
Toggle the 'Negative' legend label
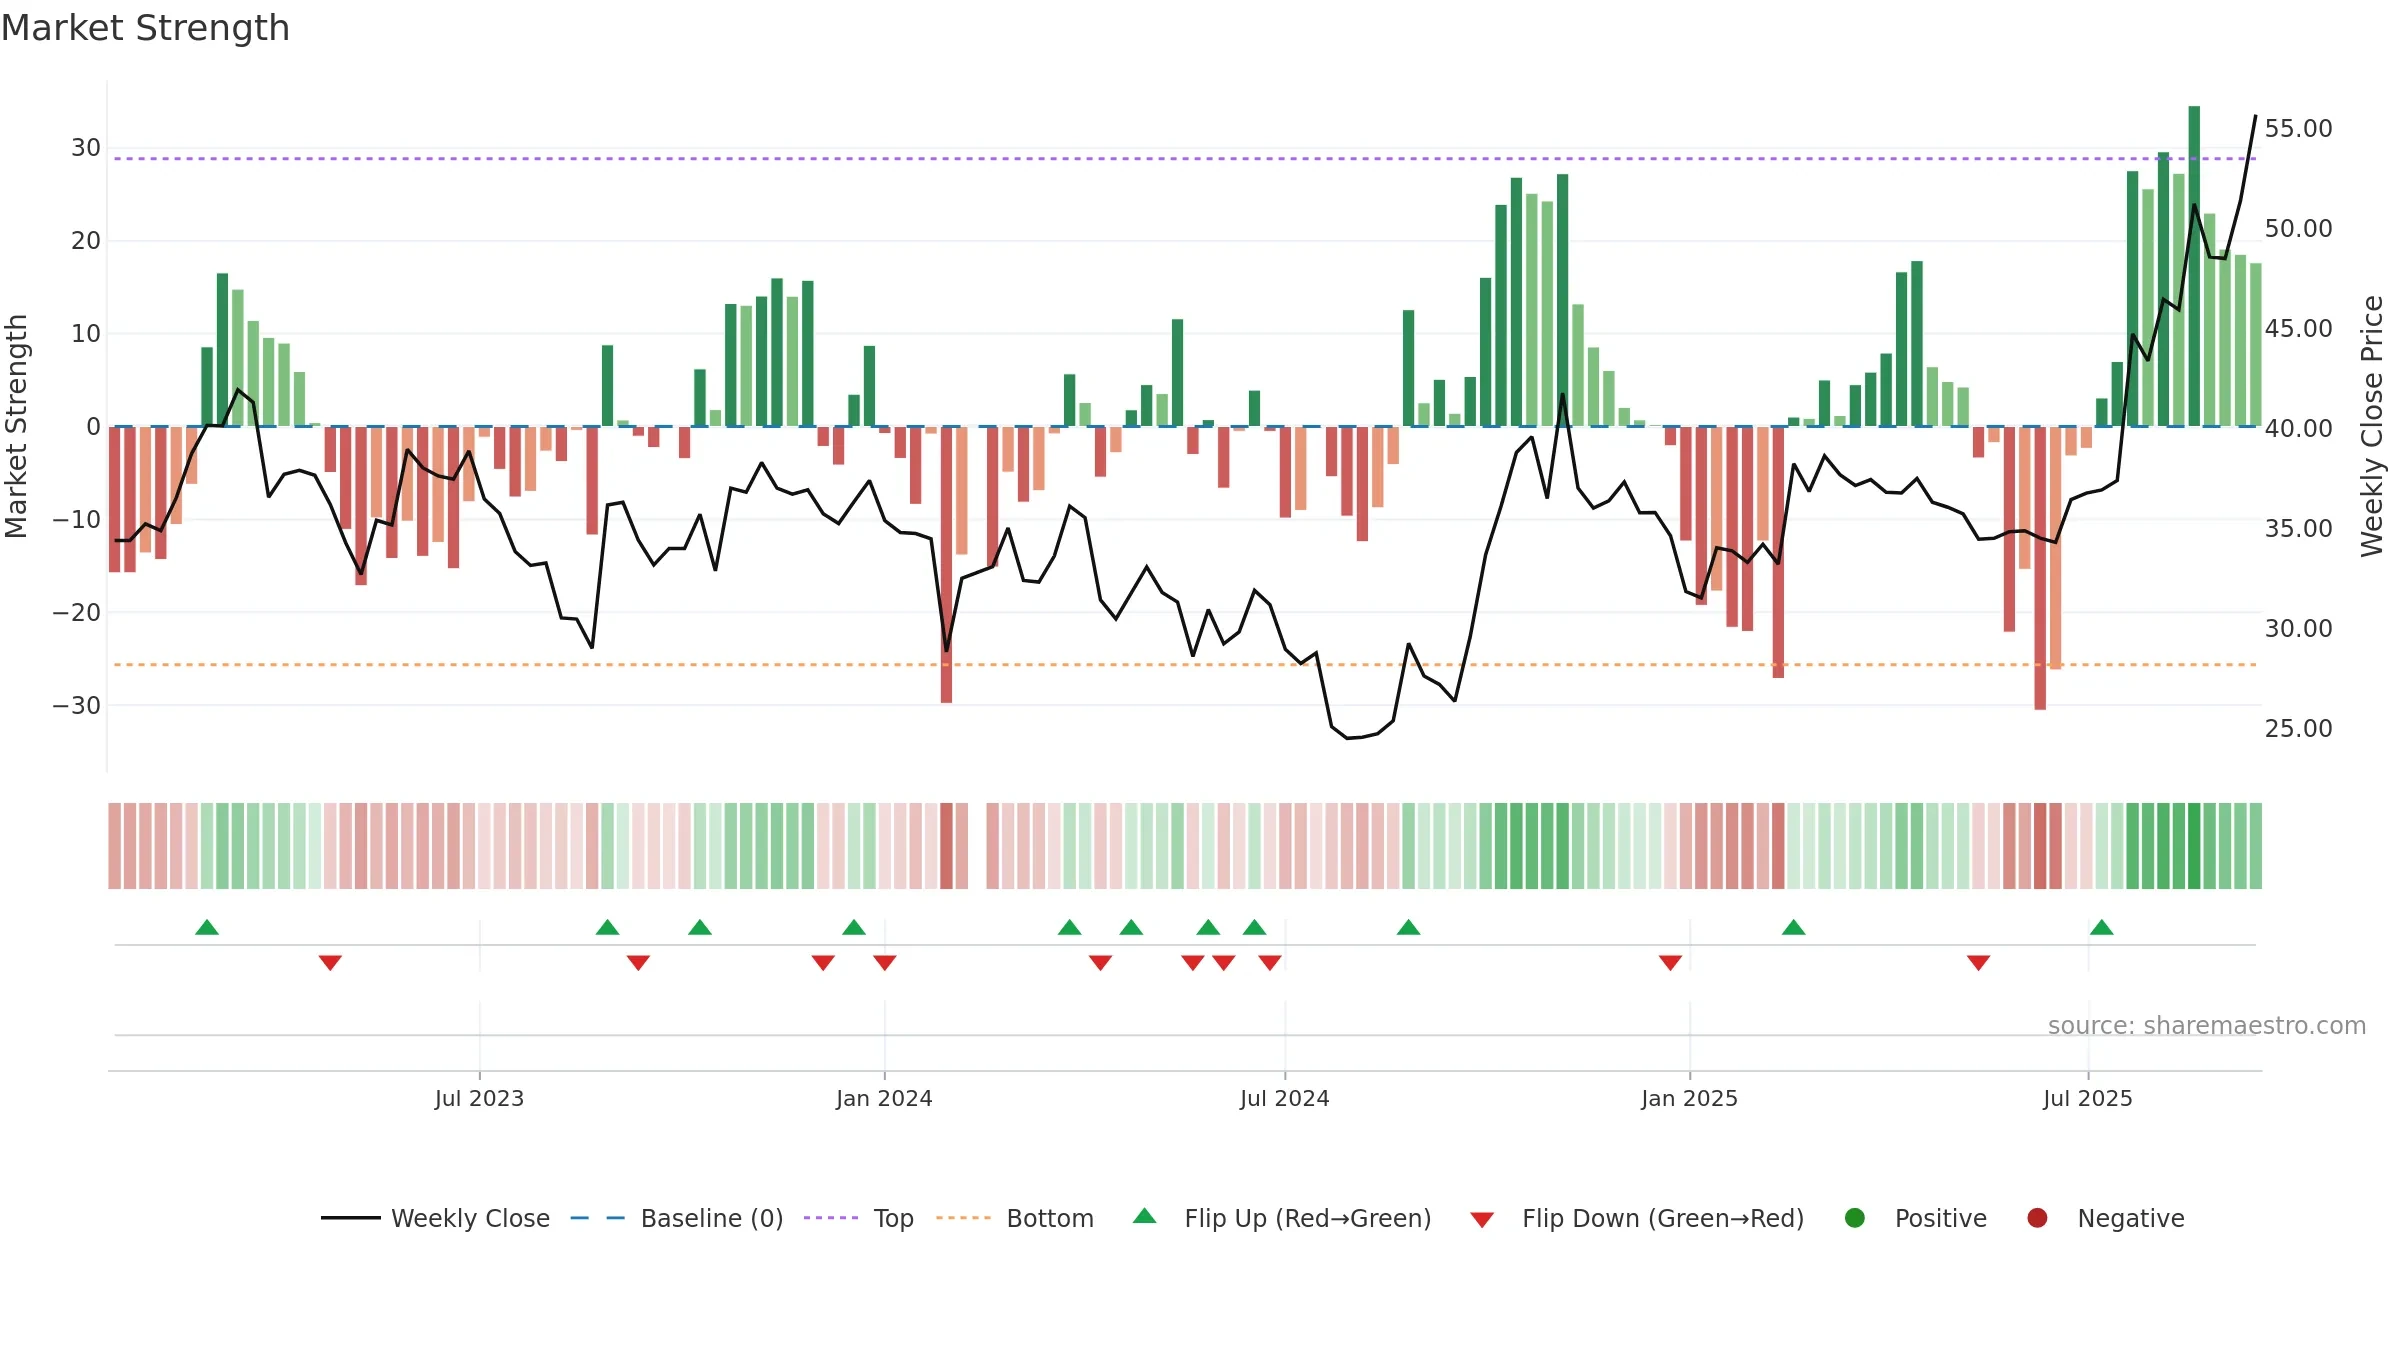[2131, 1218]
